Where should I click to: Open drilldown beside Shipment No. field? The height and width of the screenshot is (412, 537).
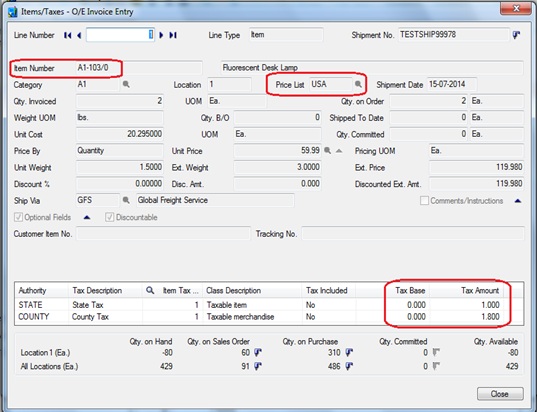coord(516,35)
